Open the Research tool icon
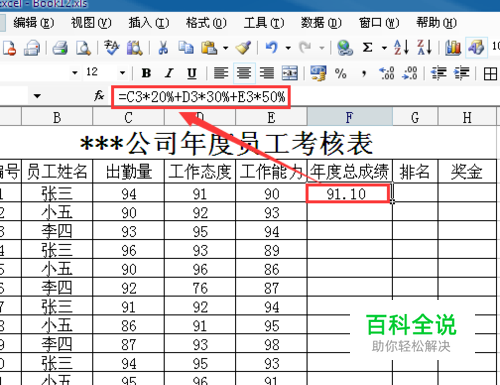This screenshot has height=385, width=500. click(134, 48)
